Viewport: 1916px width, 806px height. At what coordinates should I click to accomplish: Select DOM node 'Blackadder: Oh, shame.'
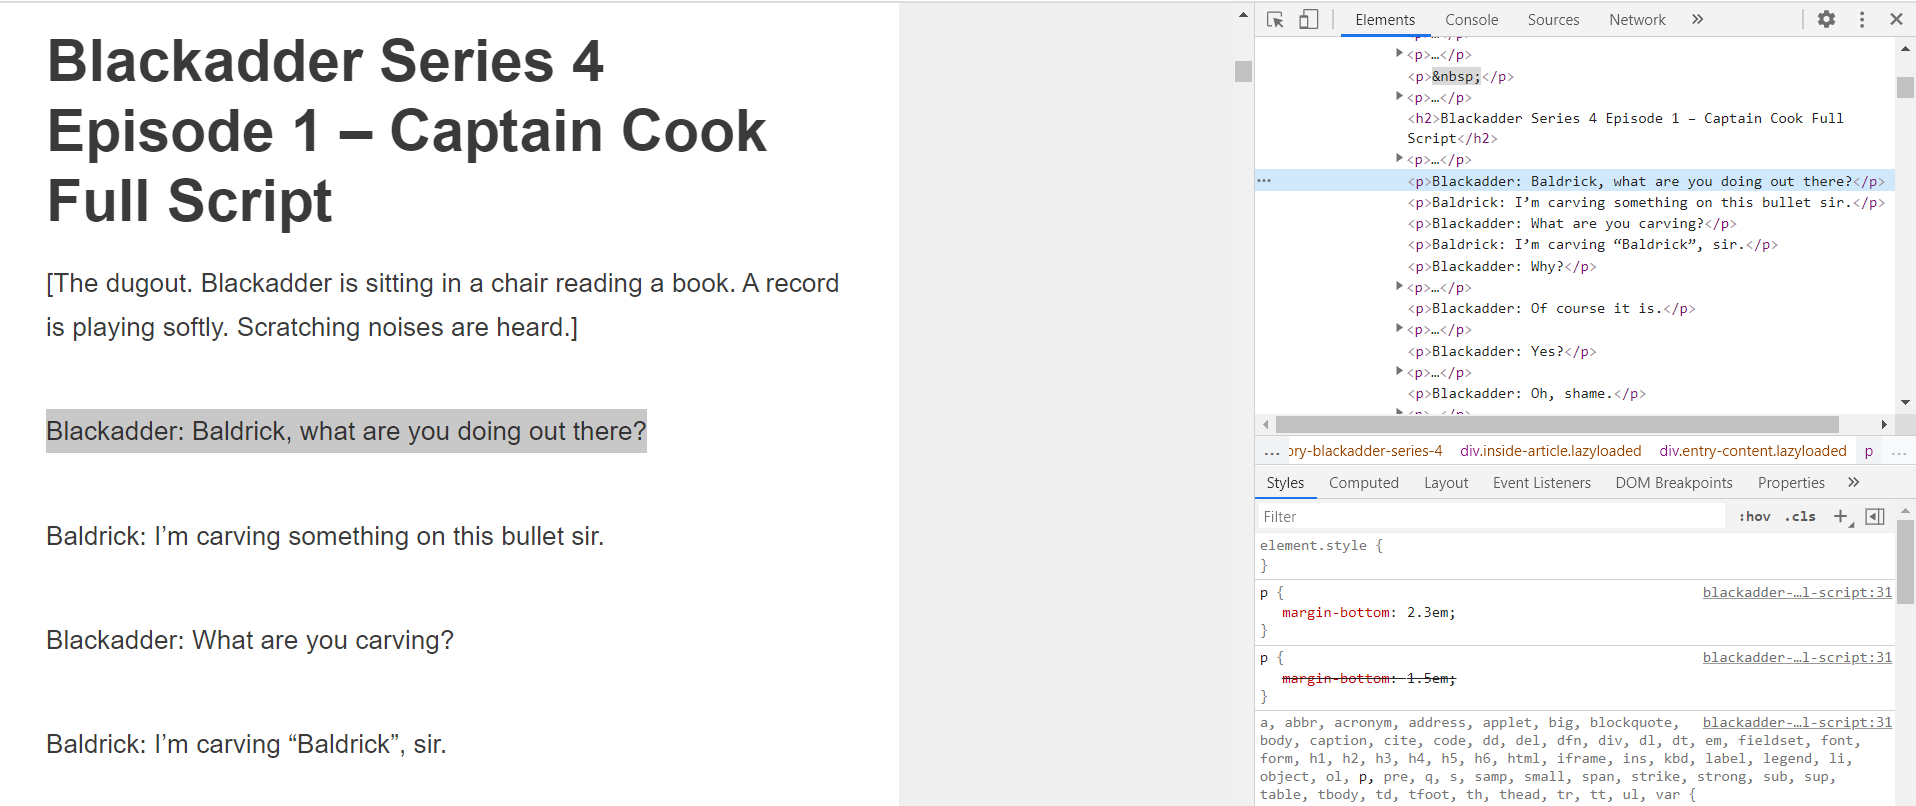1526,393
